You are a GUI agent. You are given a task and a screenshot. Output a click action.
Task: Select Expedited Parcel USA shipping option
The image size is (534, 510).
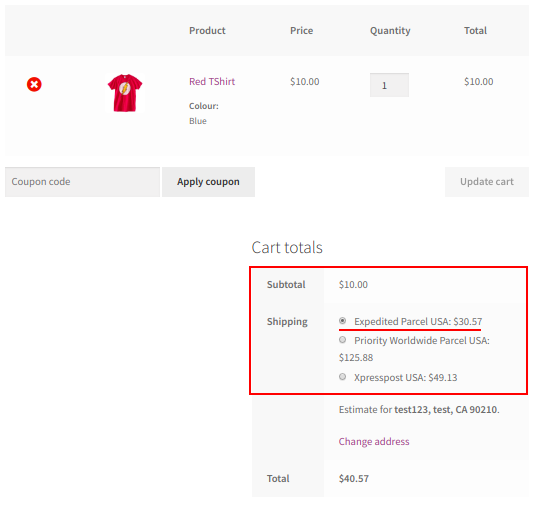click(343, 321)
